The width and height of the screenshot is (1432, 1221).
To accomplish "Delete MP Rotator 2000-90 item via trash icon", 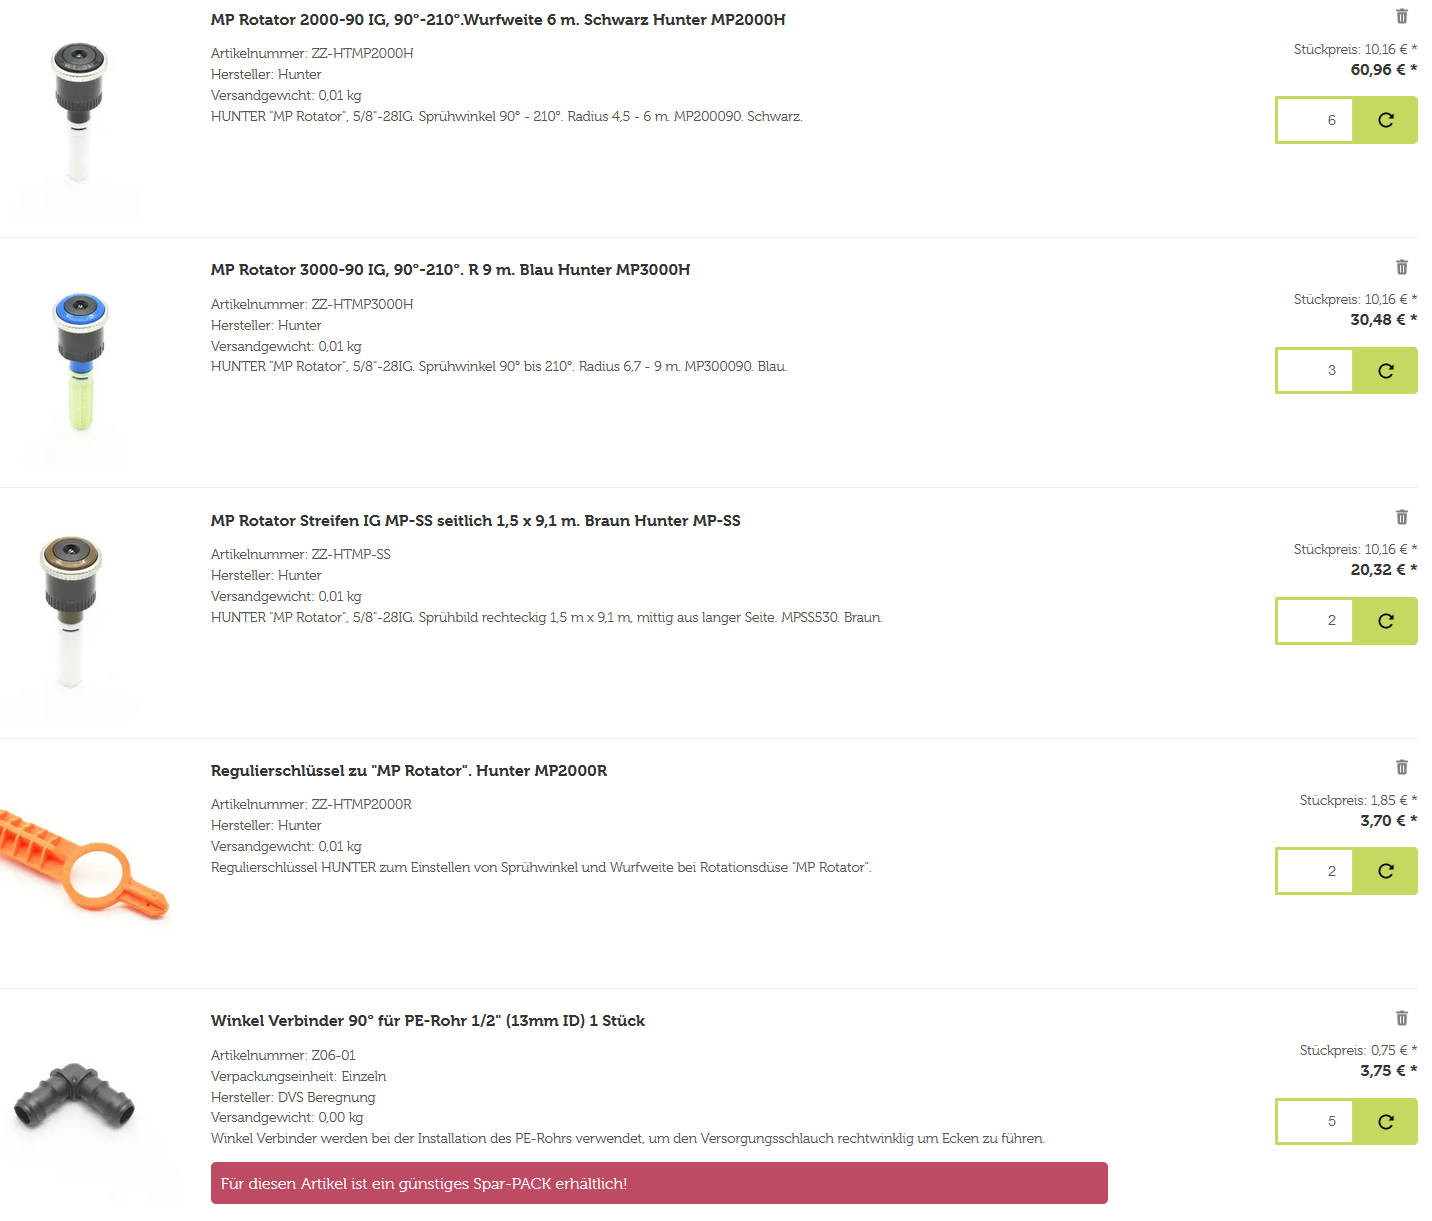I will (1401, 16).
